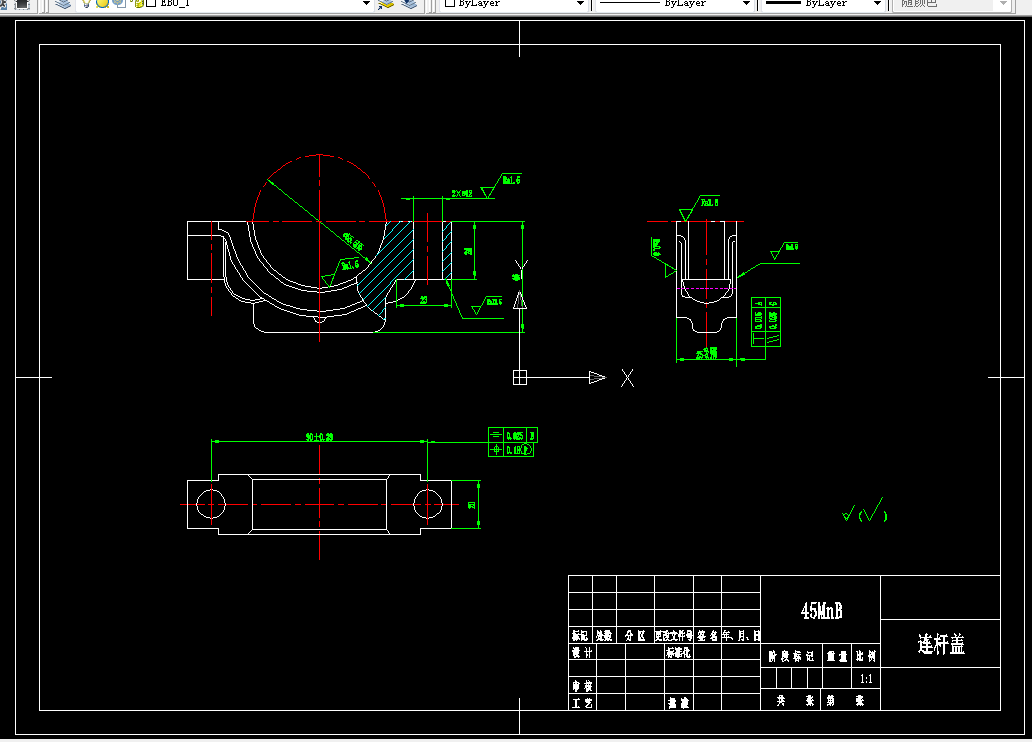
Task: Select the left bolt hole circle in top view
Action: (211, 505)
